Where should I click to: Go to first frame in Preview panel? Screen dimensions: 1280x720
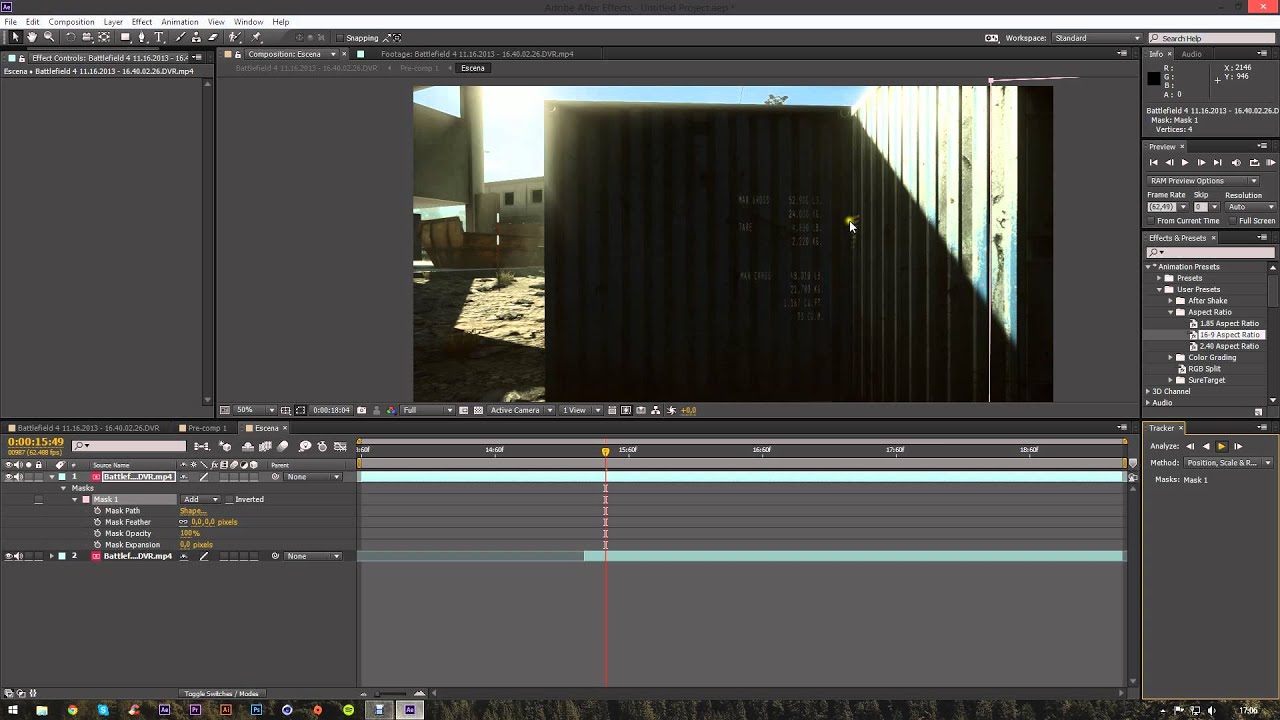[1154, 162]
